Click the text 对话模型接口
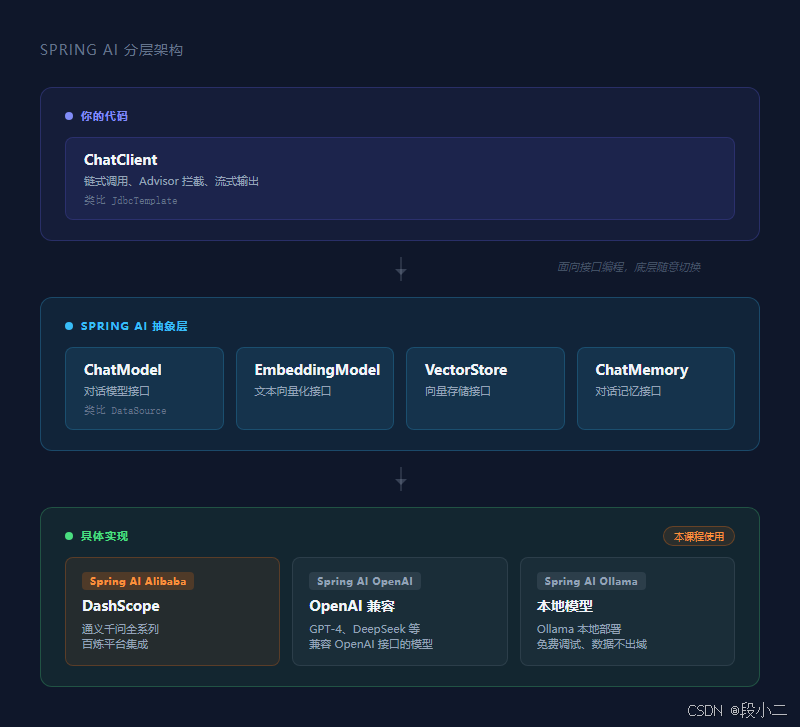Screen dimensions: 800x727 117,391
